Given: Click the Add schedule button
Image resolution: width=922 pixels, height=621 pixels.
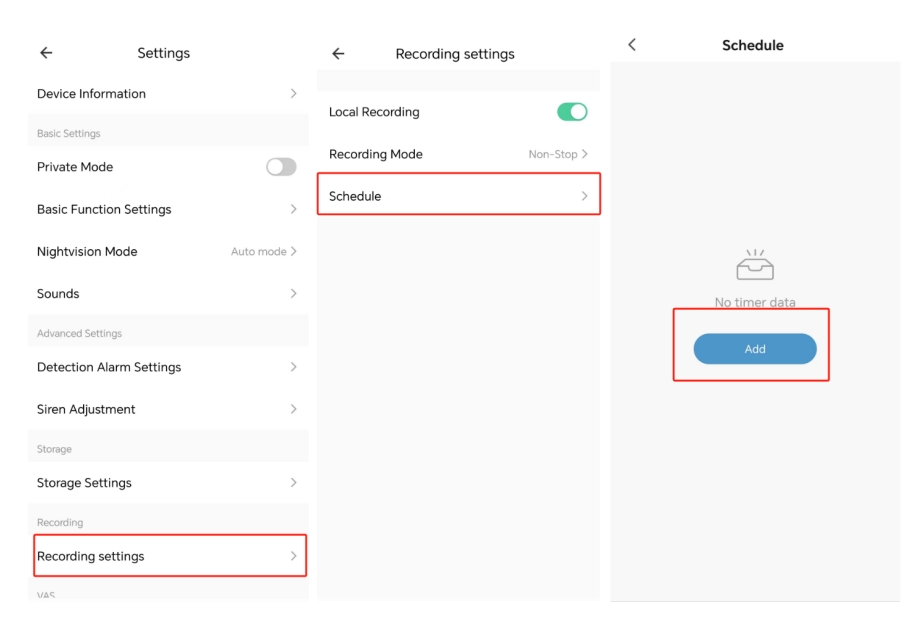Looking at the screenshot, I should click(755, 349).
